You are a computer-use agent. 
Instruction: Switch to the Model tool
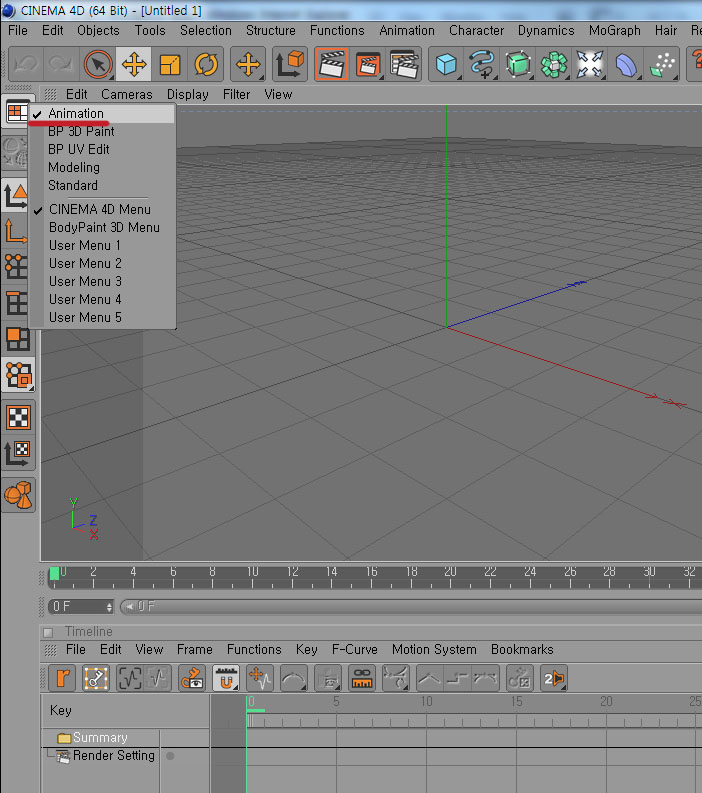coord(17,196)
